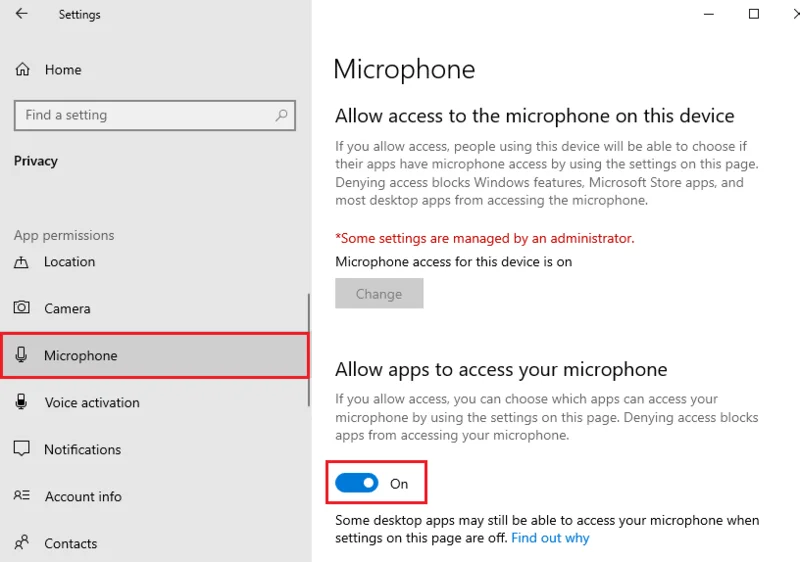Click the Contacts icon in sidebar
Screen dimensions: 800x562
click(x=21, y=543)
